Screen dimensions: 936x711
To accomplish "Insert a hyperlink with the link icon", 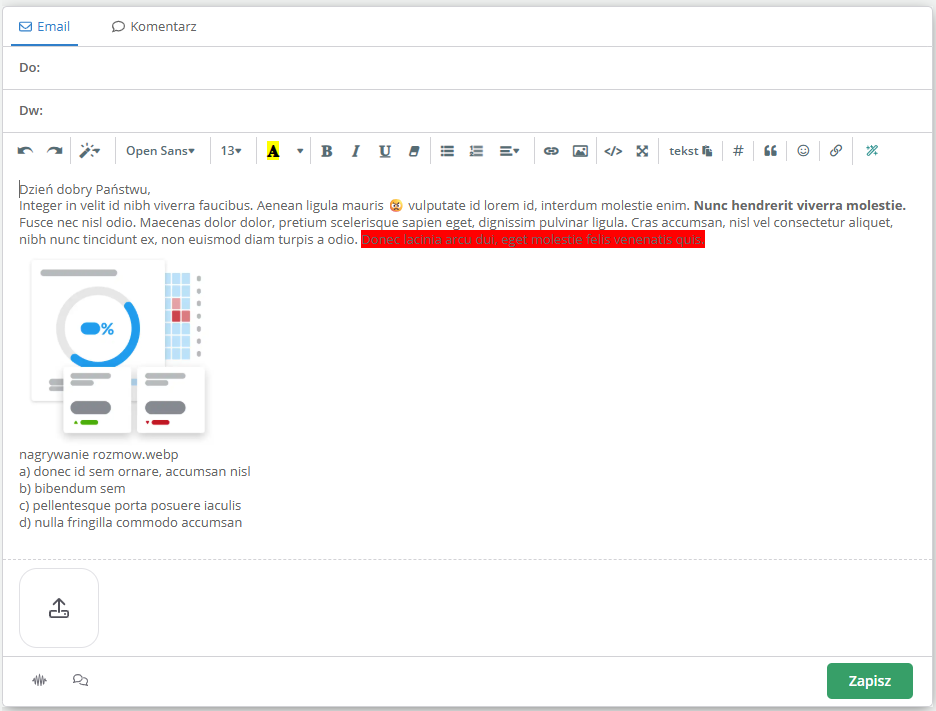I will click(x=551, y=151).
